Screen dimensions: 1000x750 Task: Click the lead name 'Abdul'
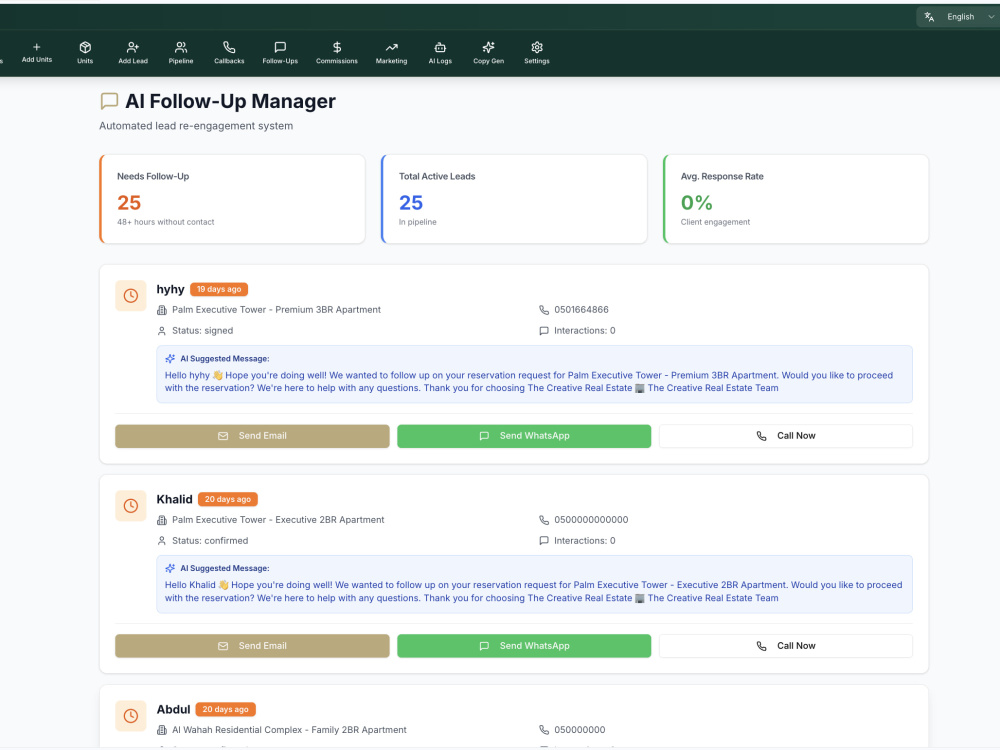click(x=173, y=709)
